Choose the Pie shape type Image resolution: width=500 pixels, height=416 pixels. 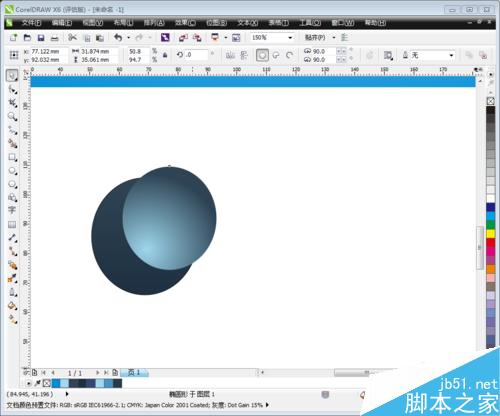click(276, 55)
